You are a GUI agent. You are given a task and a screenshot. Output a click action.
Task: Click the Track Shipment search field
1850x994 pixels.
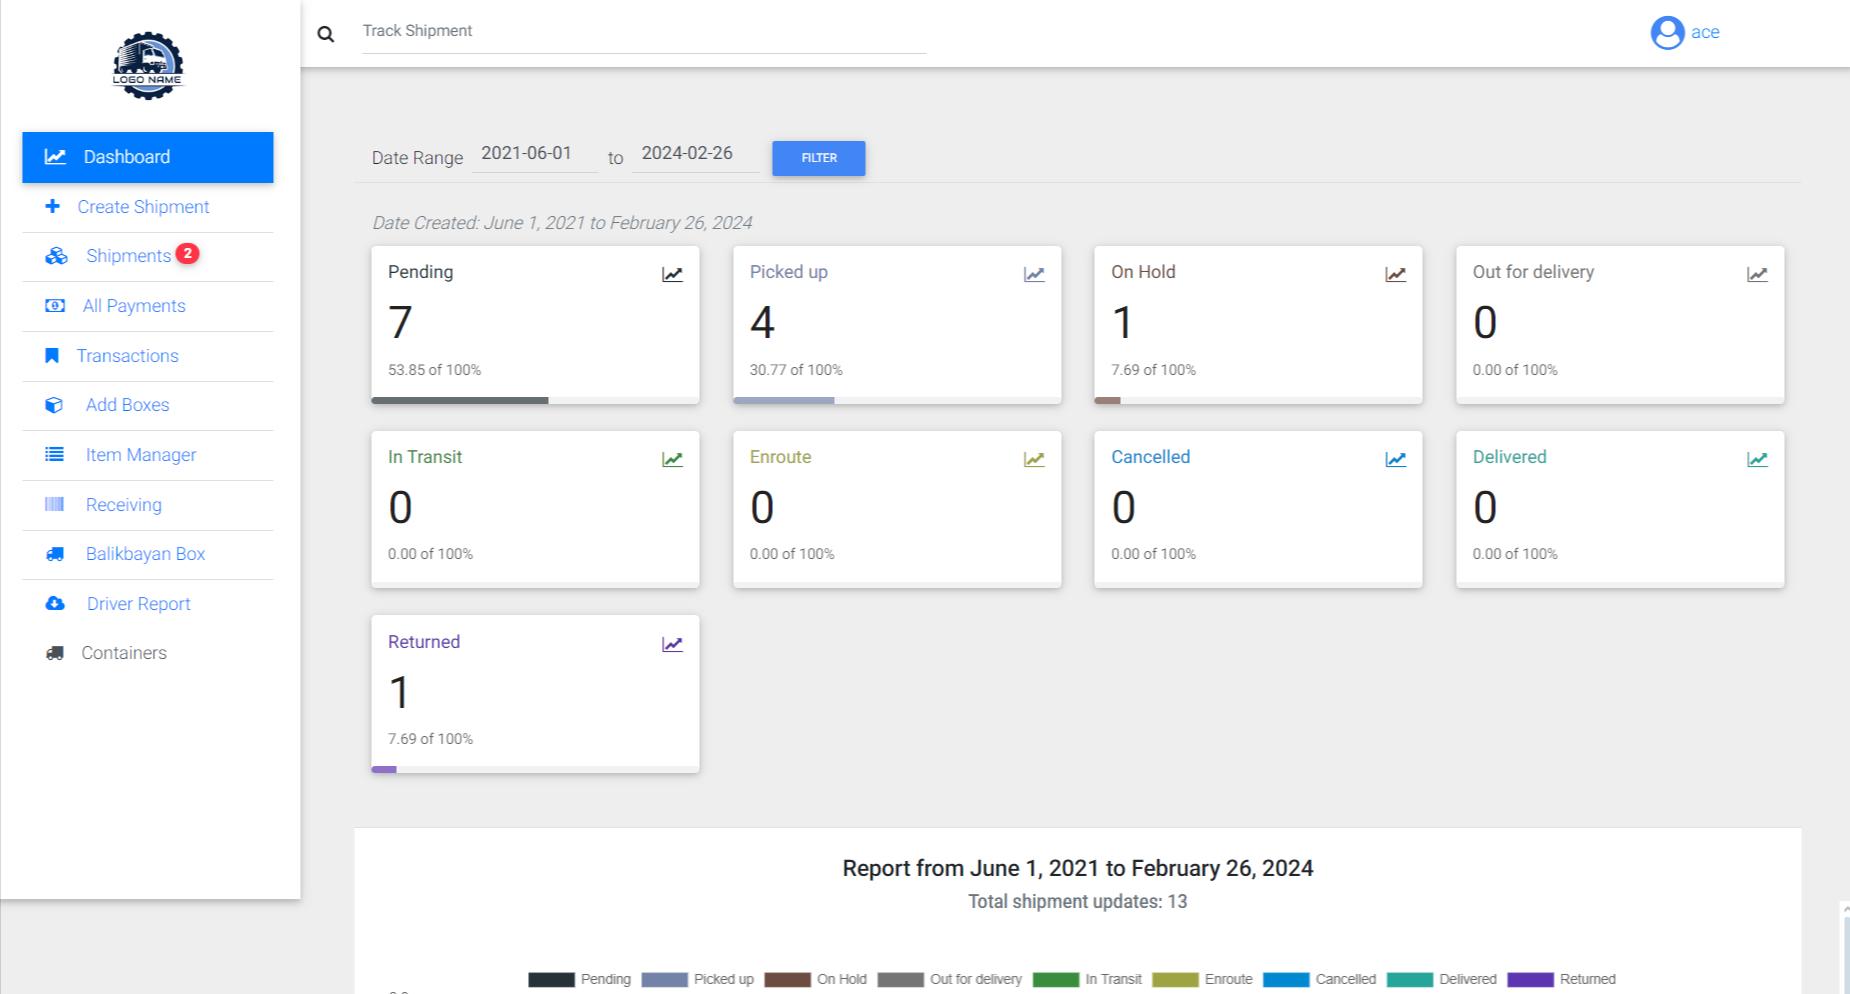(644, 32)
